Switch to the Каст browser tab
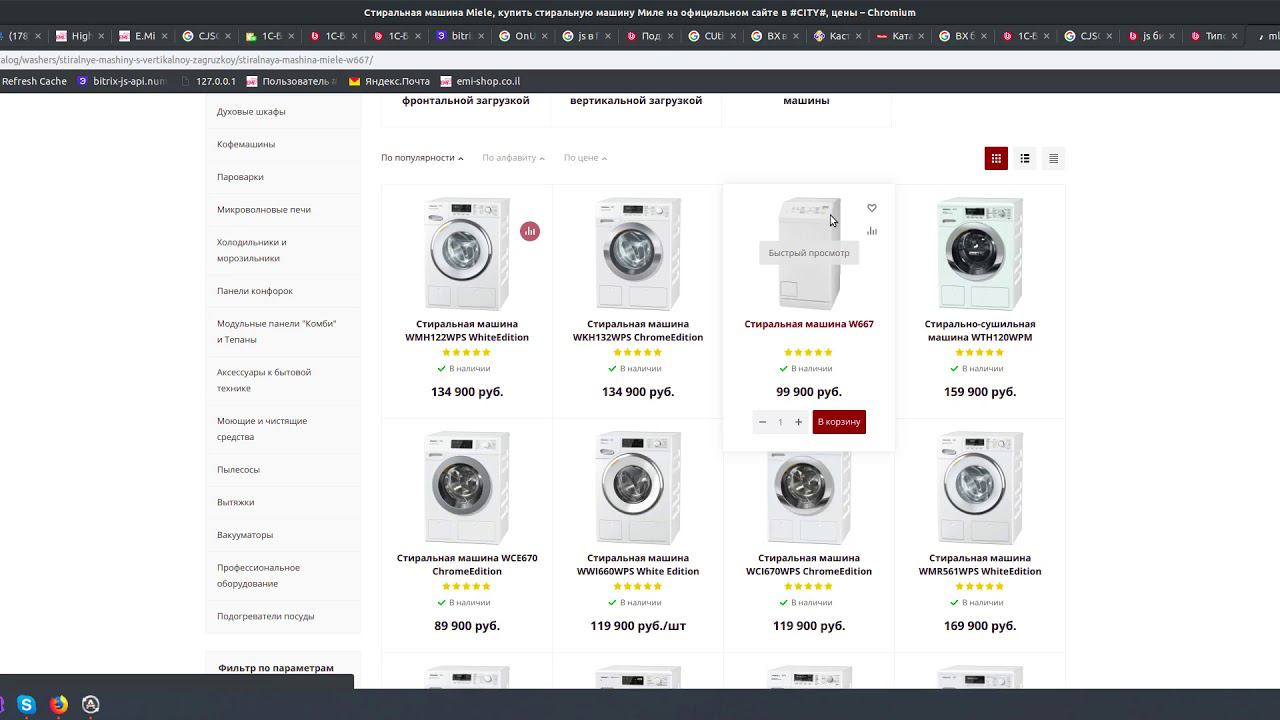Screen dimensions: 1280x720 pos(838,36)
